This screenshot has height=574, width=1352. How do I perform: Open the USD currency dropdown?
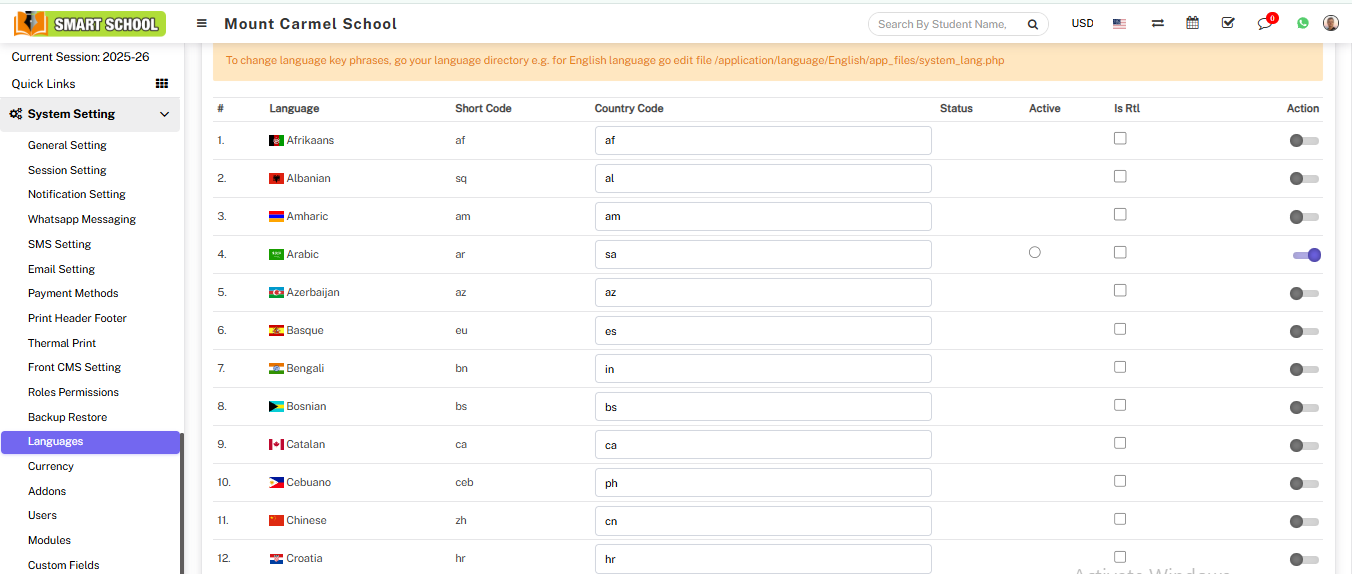[1082, 23]
